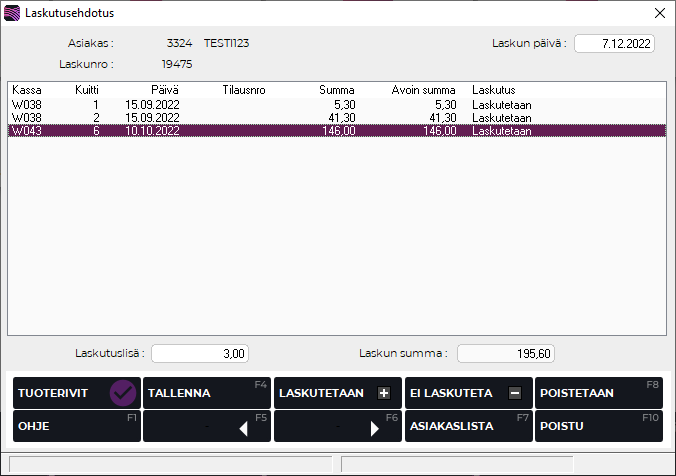Viewport: 676px width, 476px height.
Task: Select row W038 with sum 41,30
Action: tap(200, 117)
